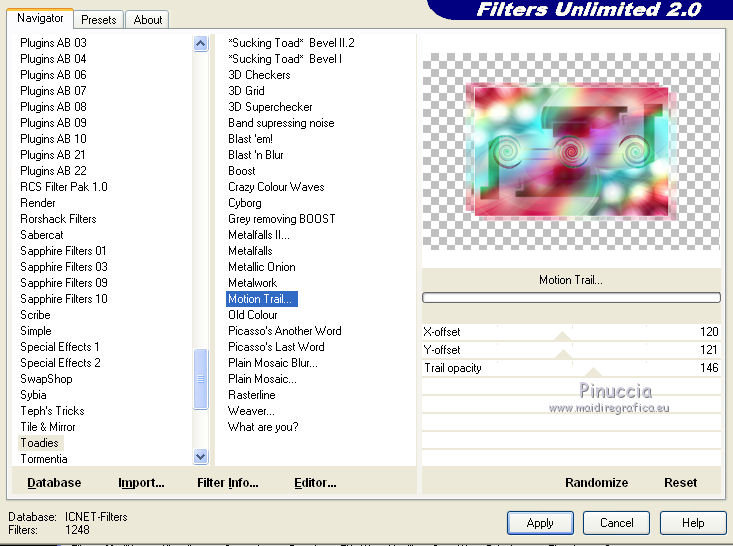Choose the 3D Grid filter
Viewport: 733px width, 546px height.
click(x=246, y=91)
